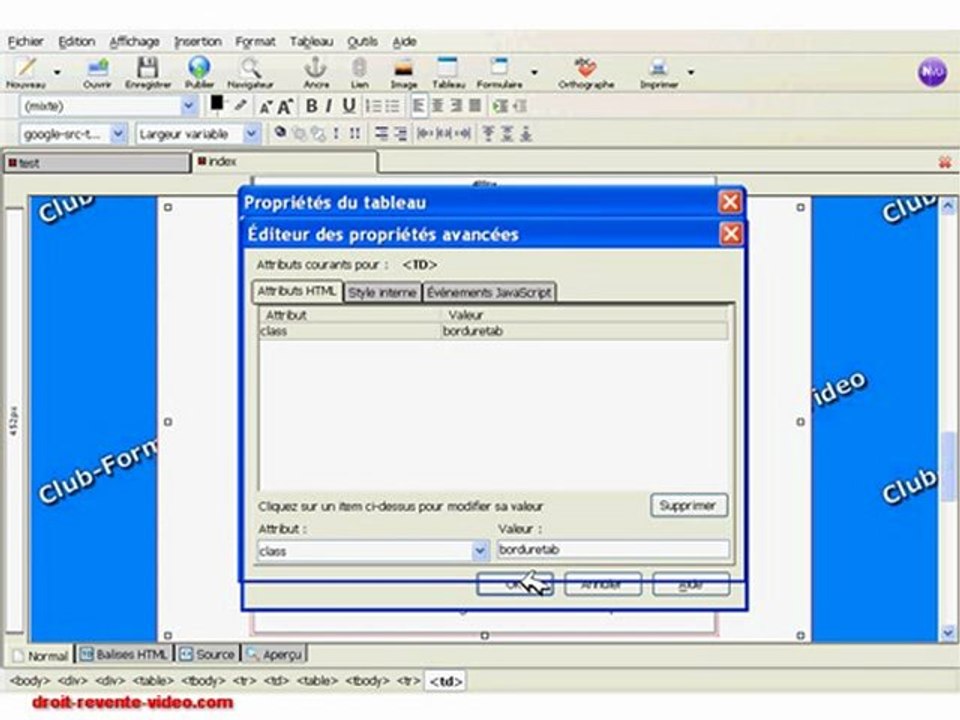The width and height of the screenshot is (960, 720).
Task: Expand the Attribut class combo box
Action: pos(480,551)
